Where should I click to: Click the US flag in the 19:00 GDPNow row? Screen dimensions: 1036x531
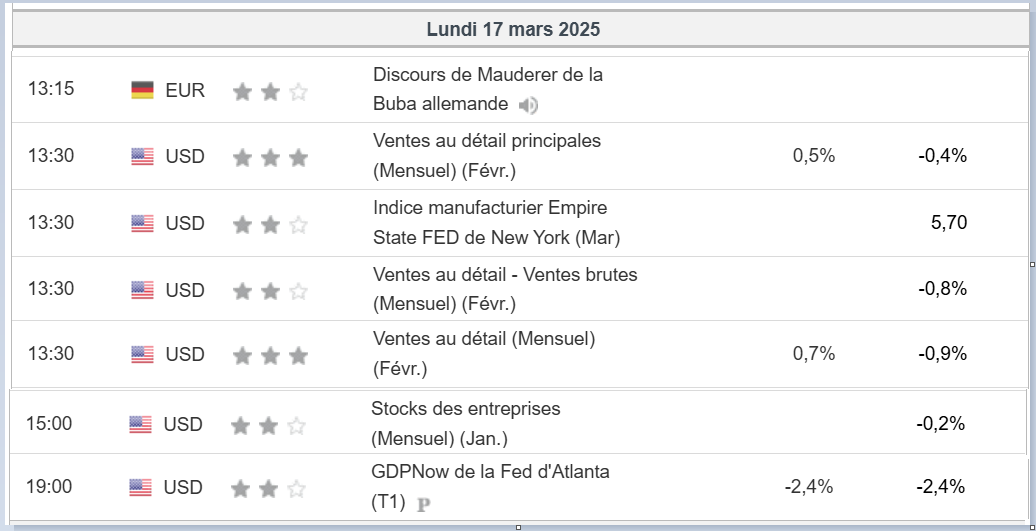tap(140, 488)
